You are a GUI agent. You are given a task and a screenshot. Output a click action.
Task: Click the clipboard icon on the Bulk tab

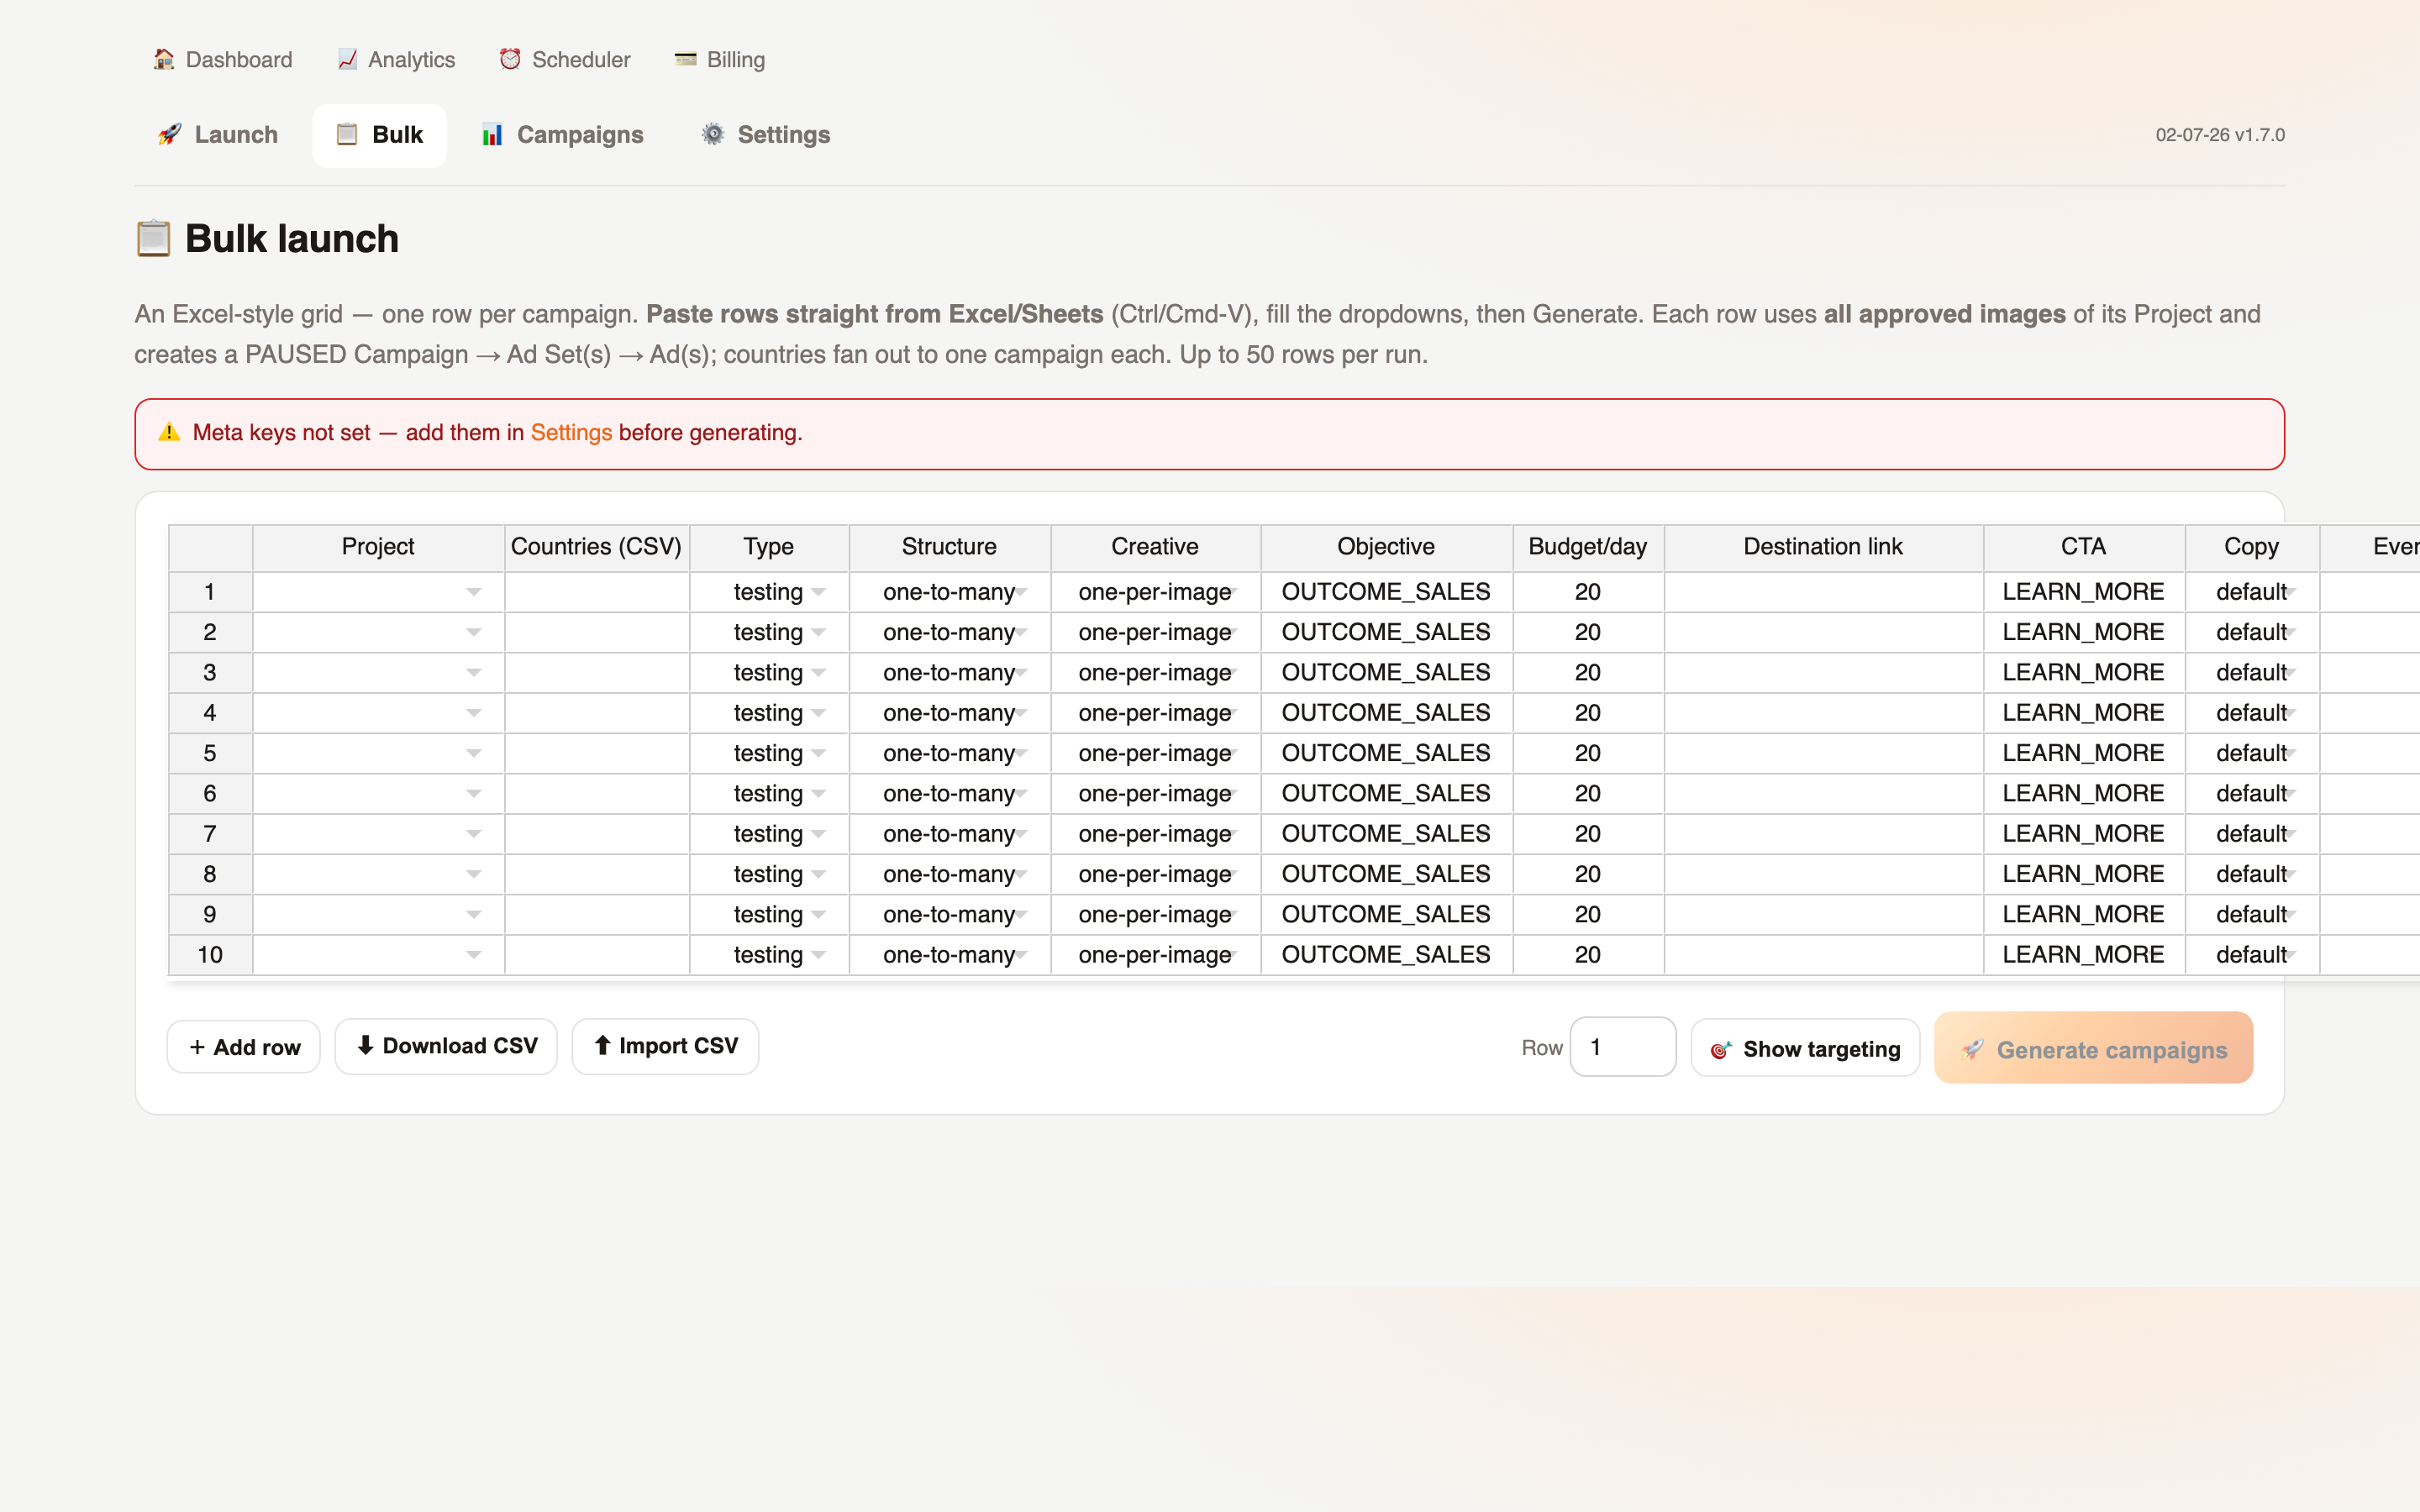click(x=347, y=134)
